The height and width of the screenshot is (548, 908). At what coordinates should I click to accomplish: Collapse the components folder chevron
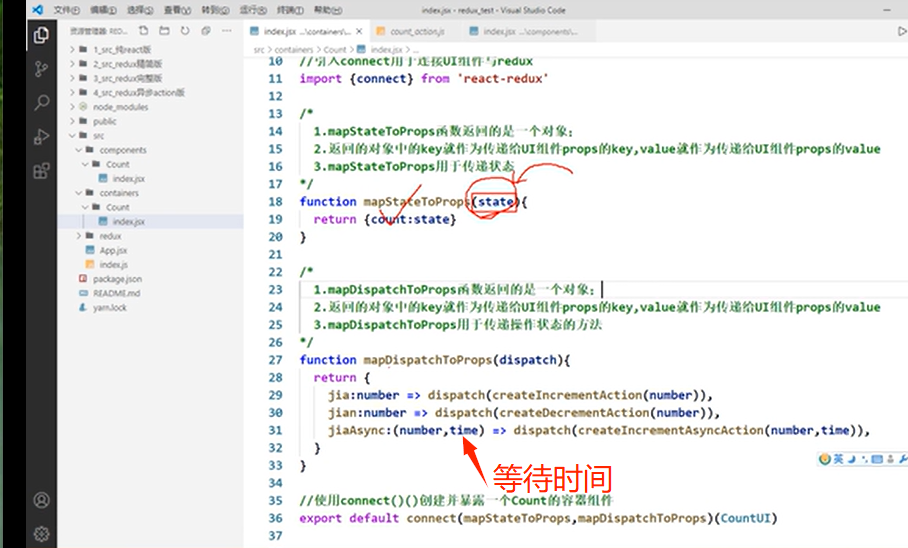click(x=79, y=149)
